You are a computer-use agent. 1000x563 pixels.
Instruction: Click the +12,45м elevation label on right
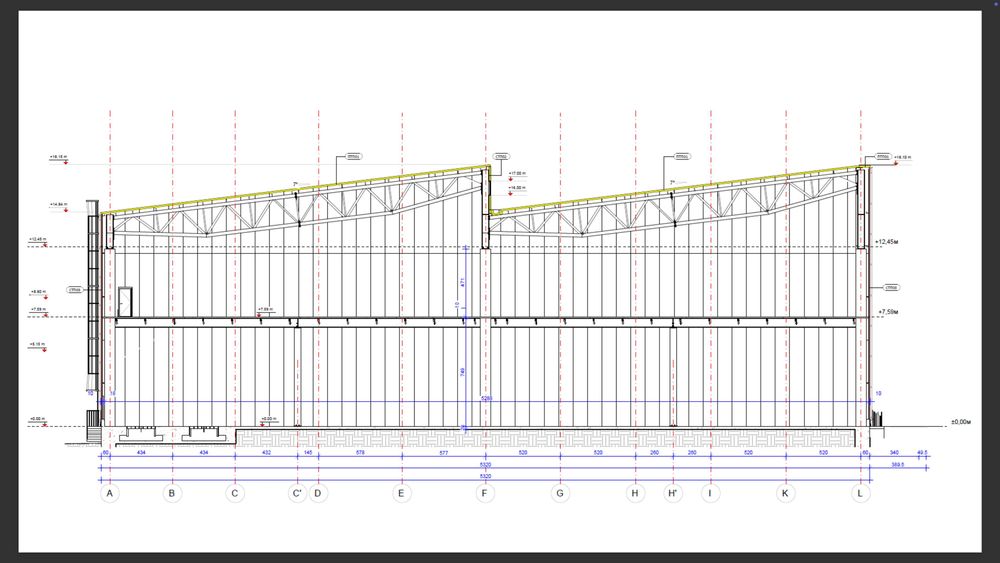click(886, 242)
